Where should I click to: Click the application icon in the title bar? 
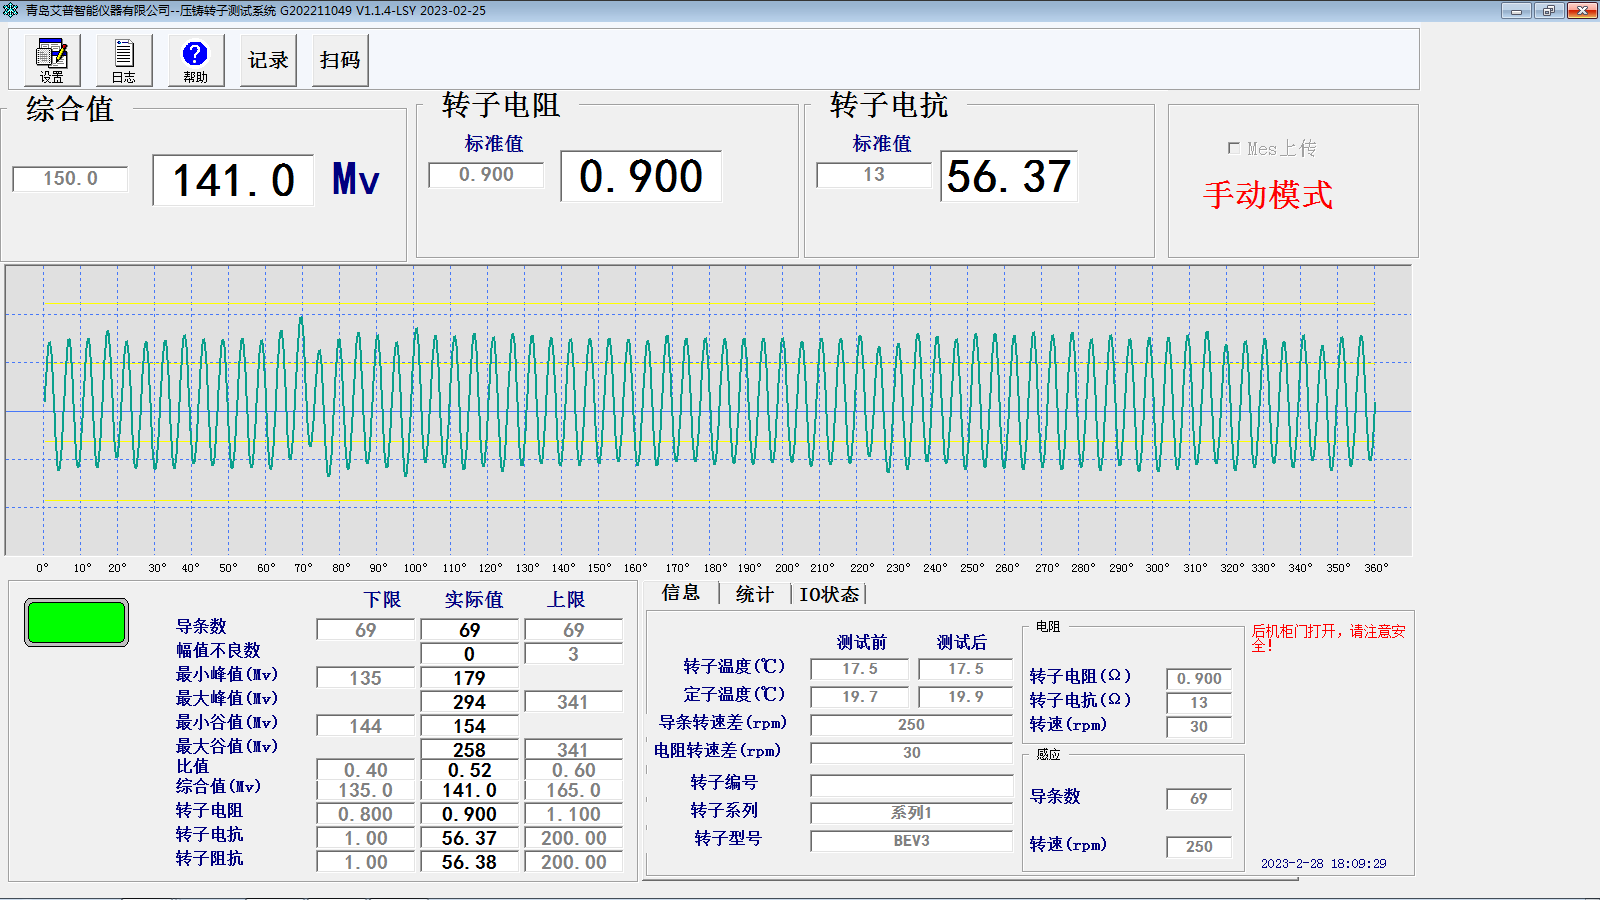[11, 11]
